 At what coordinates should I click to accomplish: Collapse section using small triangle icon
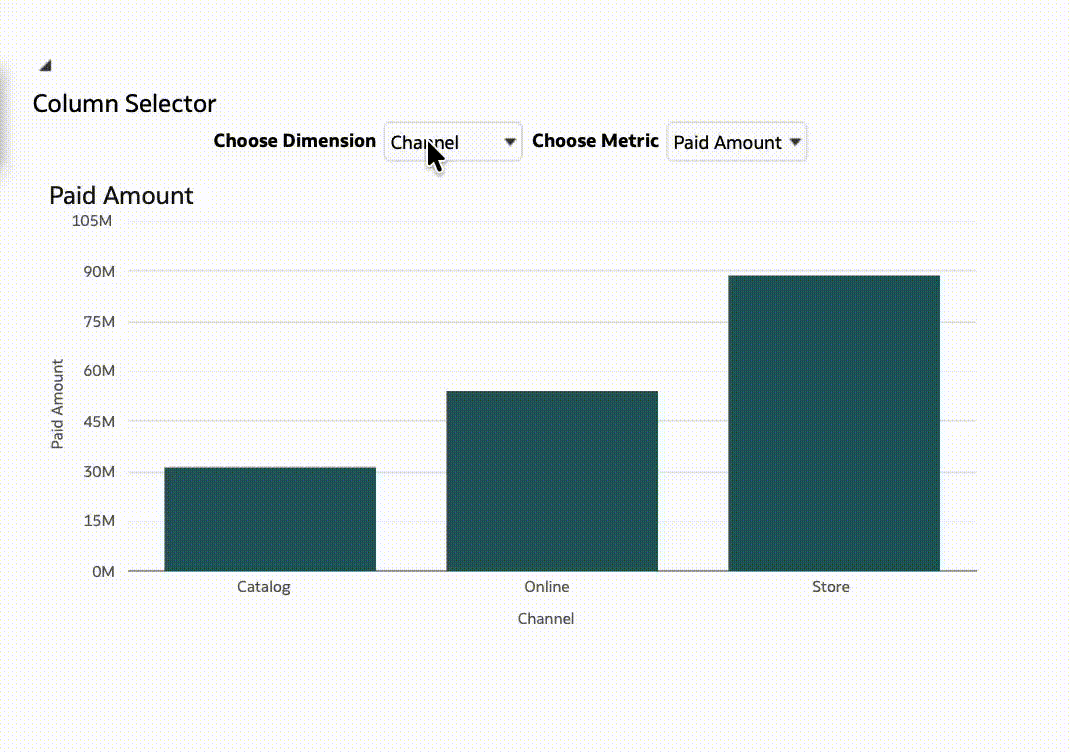[45, 66]
